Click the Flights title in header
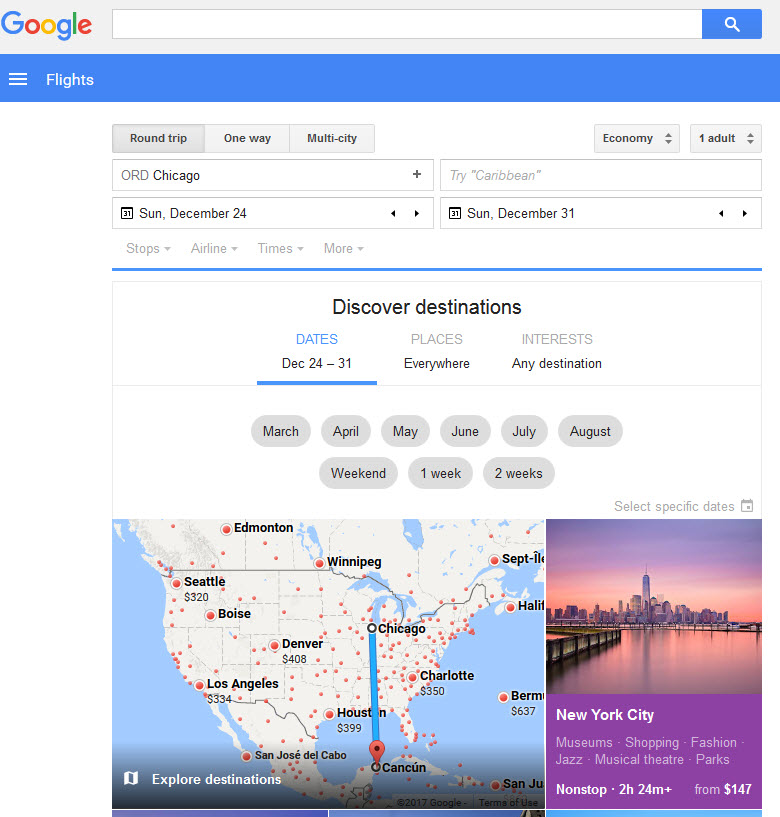This screenshot has width=780, height=817. [70, 80]
